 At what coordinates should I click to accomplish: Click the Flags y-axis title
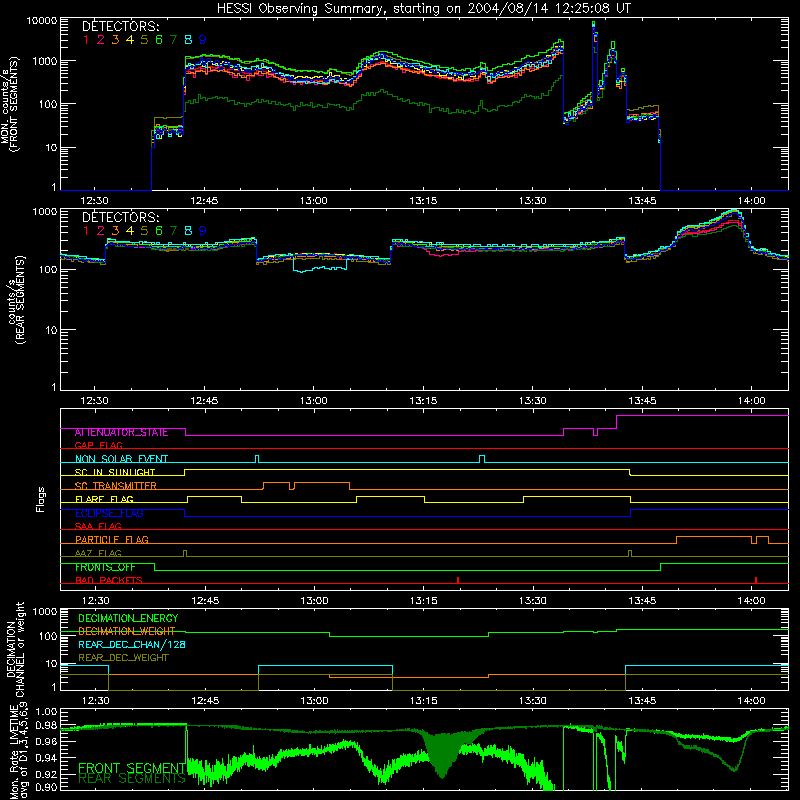click(41, 499)
